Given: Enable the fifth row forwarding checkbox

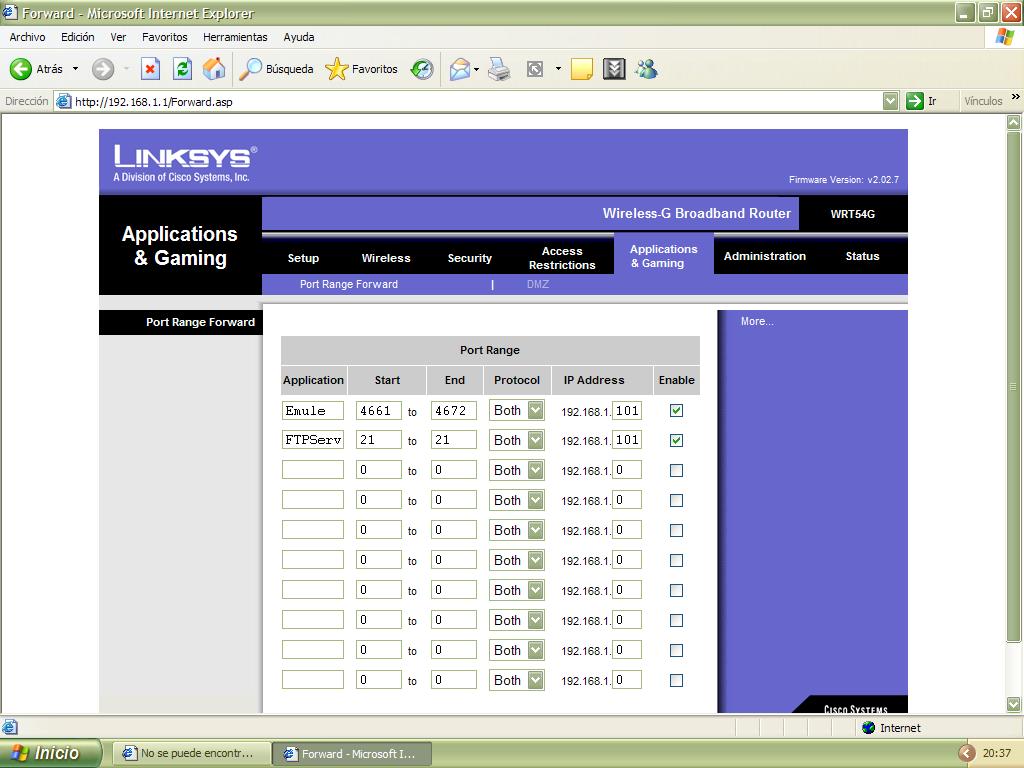Looking at the screenshot, I should [677, 530].
